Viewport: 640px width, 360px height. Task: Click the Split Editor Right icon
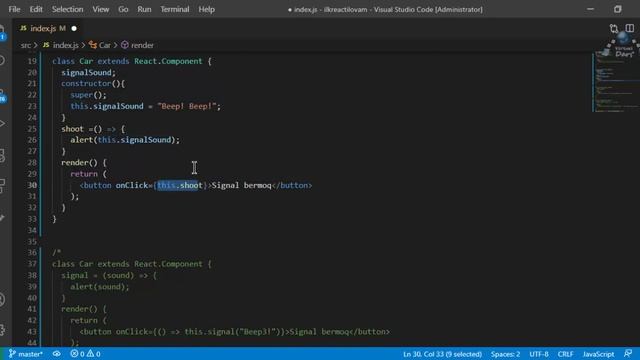629,28
